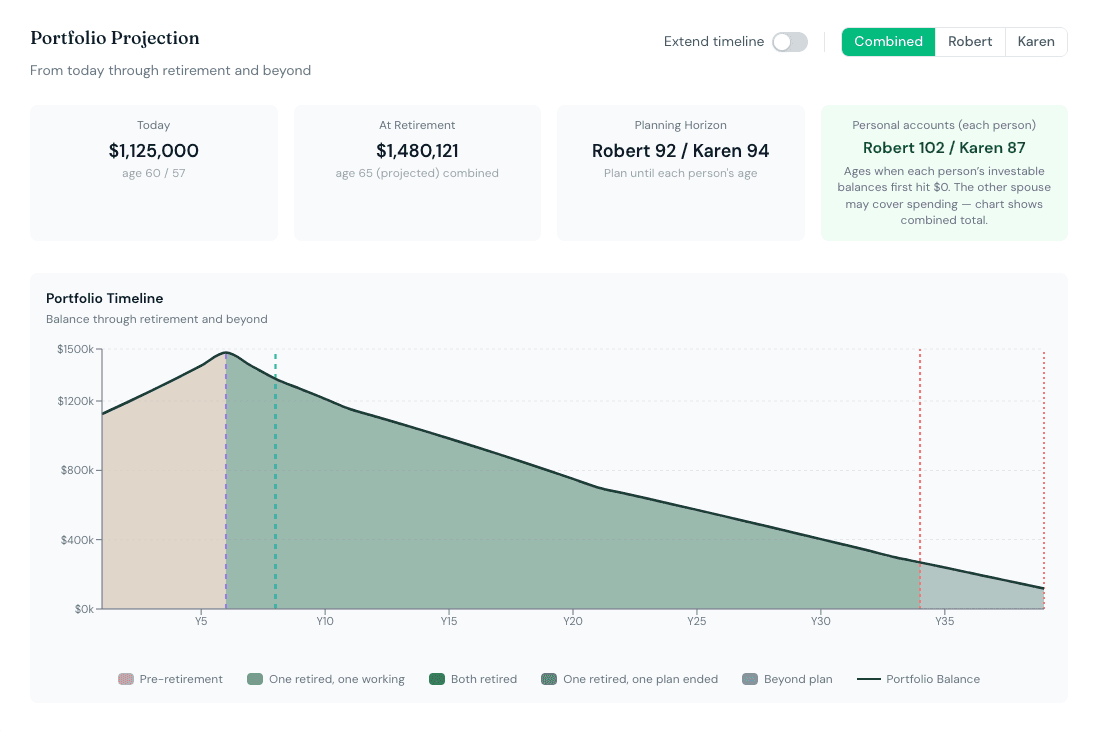The width and height of the screenshot is (1097, 731).
Task: Click the first red dotted plan-end line
Action: (x=920, y=479)
